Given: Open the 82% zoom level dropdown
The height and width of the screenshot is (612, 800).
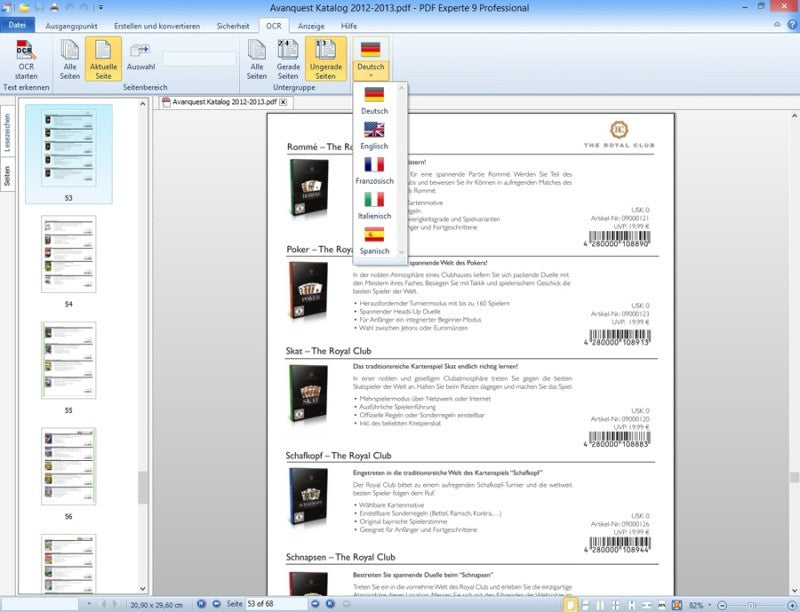Looking at the screenshot, I should (710, 605).
